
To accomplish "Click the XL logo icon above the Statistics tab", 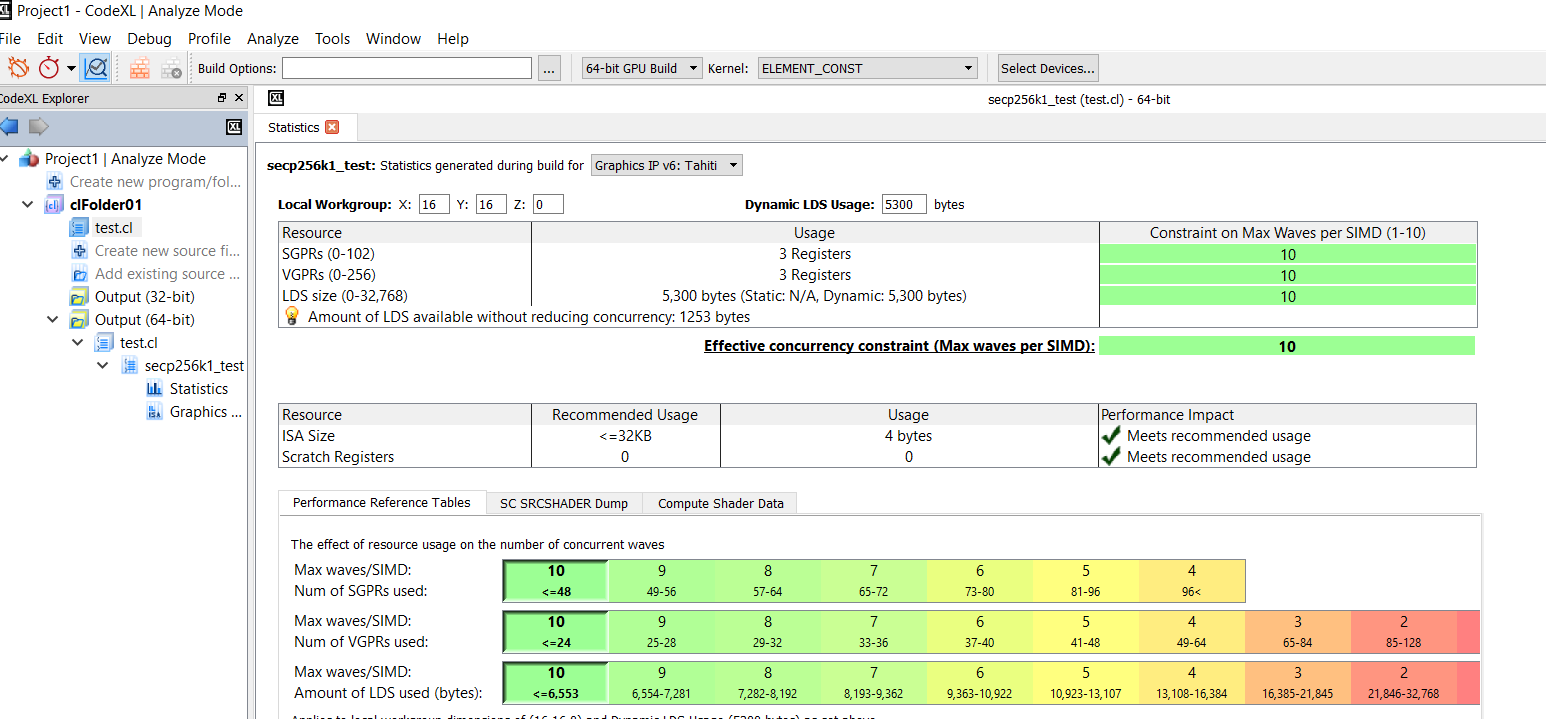I will 277,98.
